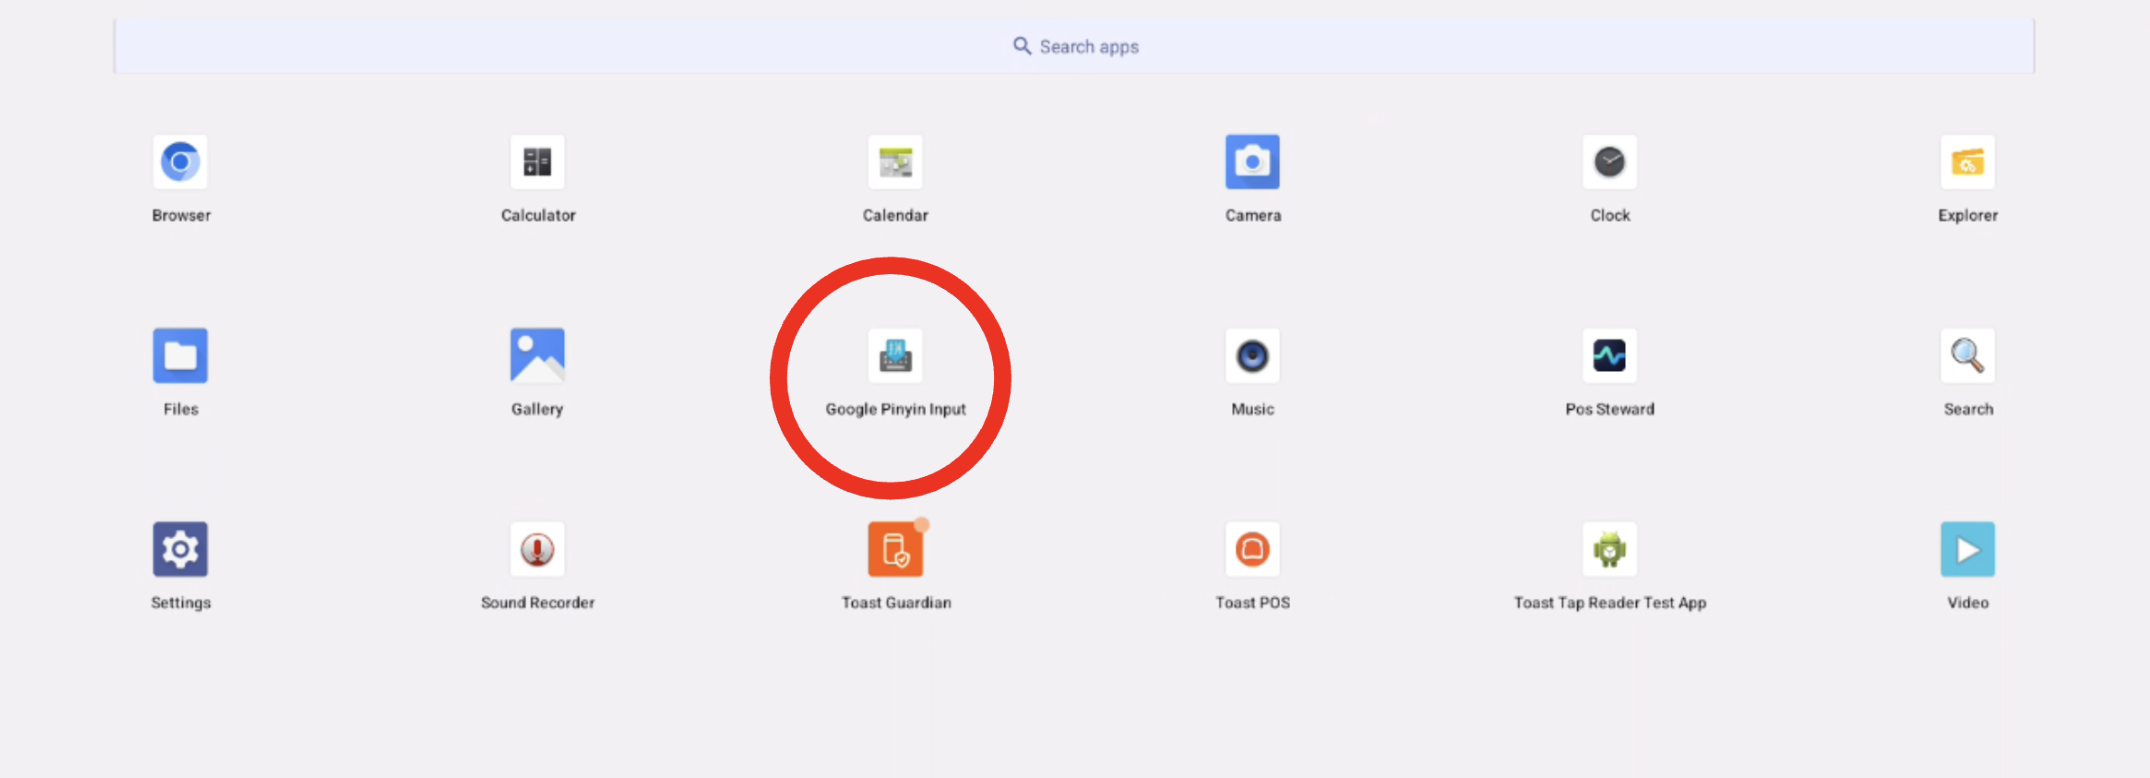
Task: Click the magnifier in search bar
Action: [x=1021, y=46]
